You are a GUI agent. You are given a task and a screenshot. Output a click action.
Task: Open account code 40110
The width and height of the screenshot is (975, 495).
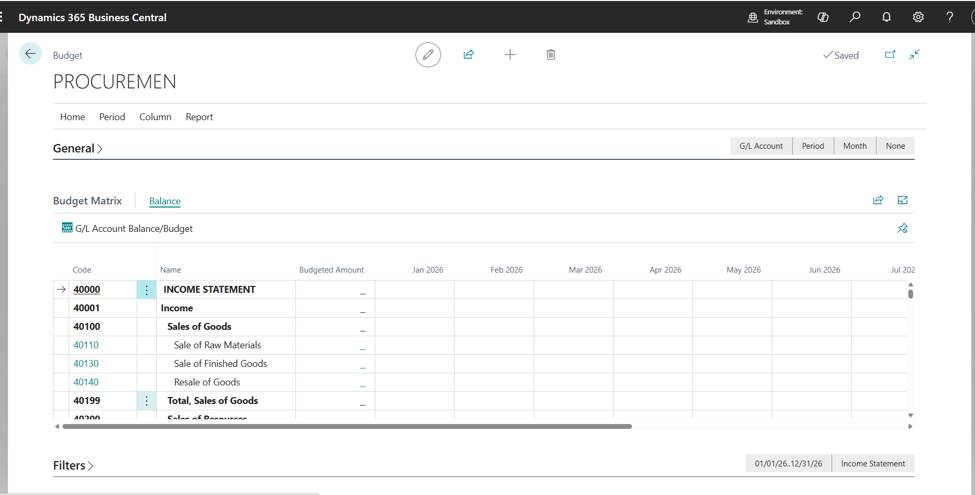click(x=86, y=345)
